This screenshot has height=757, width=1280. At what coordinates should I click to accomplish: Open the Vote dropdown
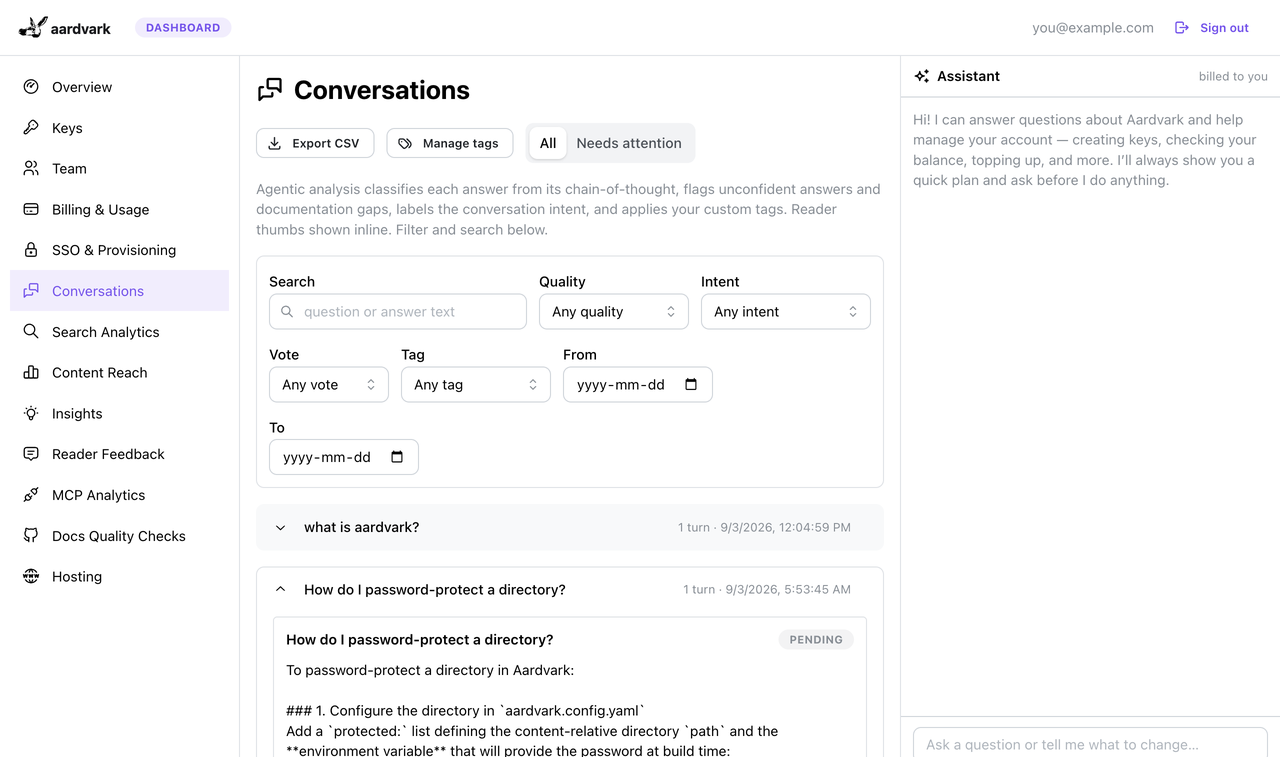tap(329, 385)
